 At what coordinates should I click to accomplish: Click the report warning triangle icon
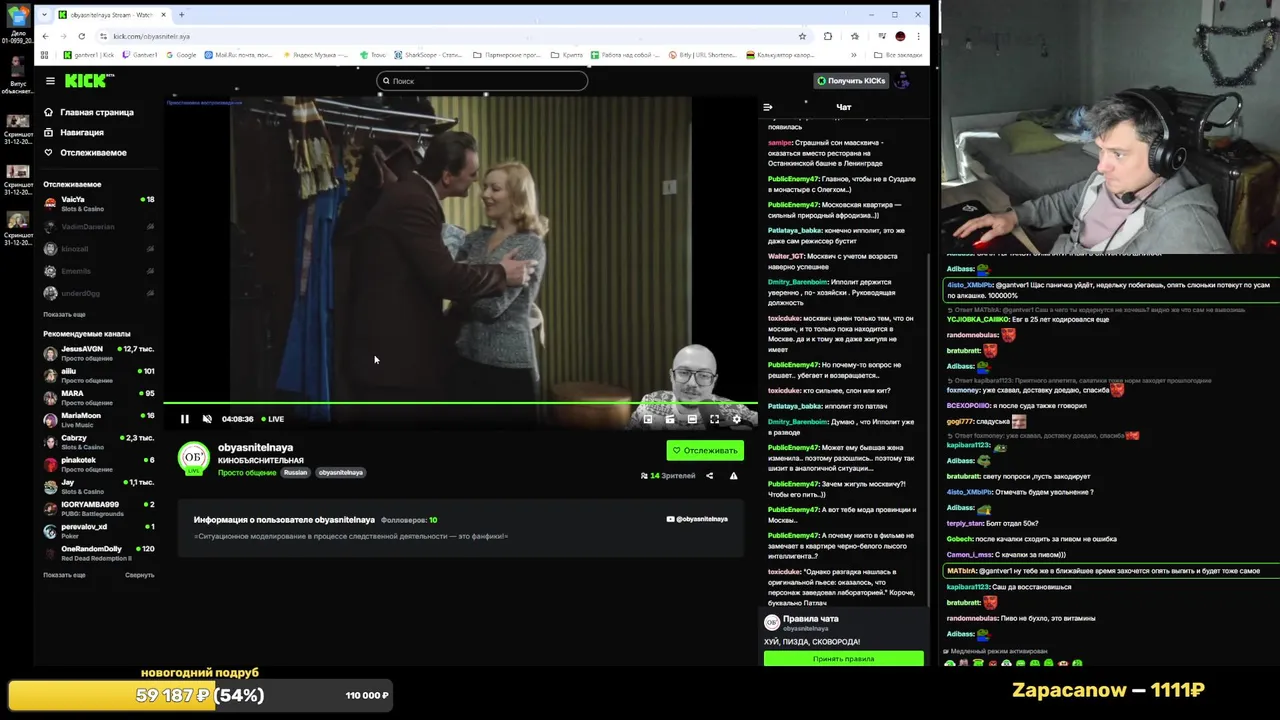(x=733, y=476)
